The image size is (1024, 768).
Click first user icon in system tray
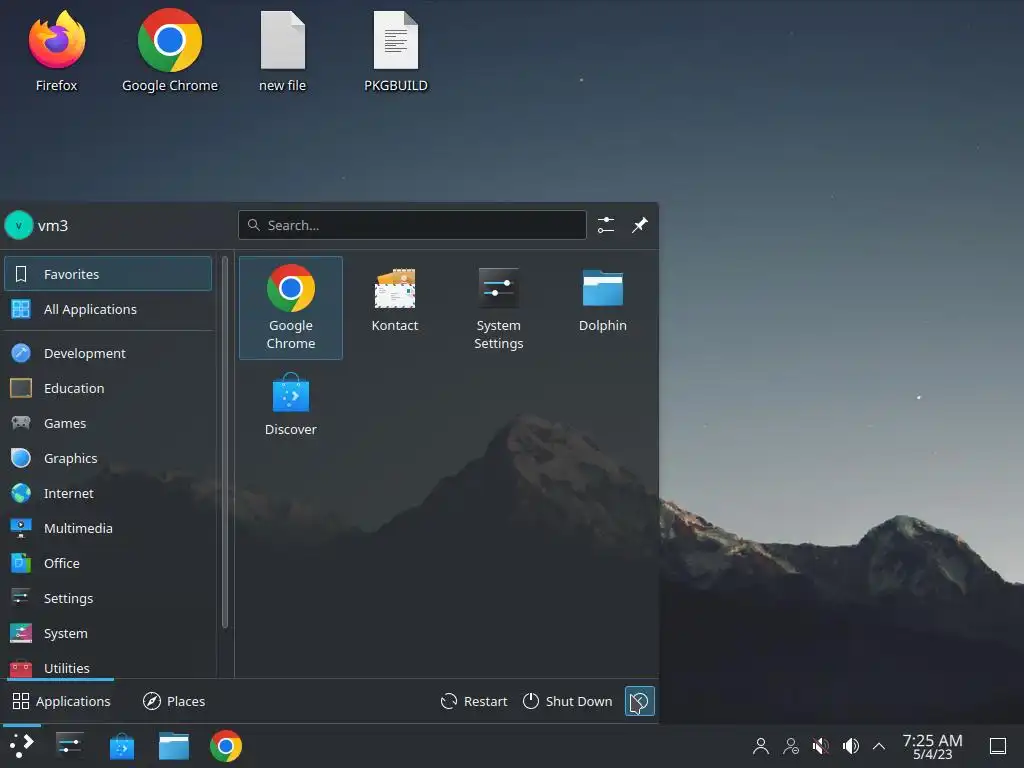click(x=761, y=746)
